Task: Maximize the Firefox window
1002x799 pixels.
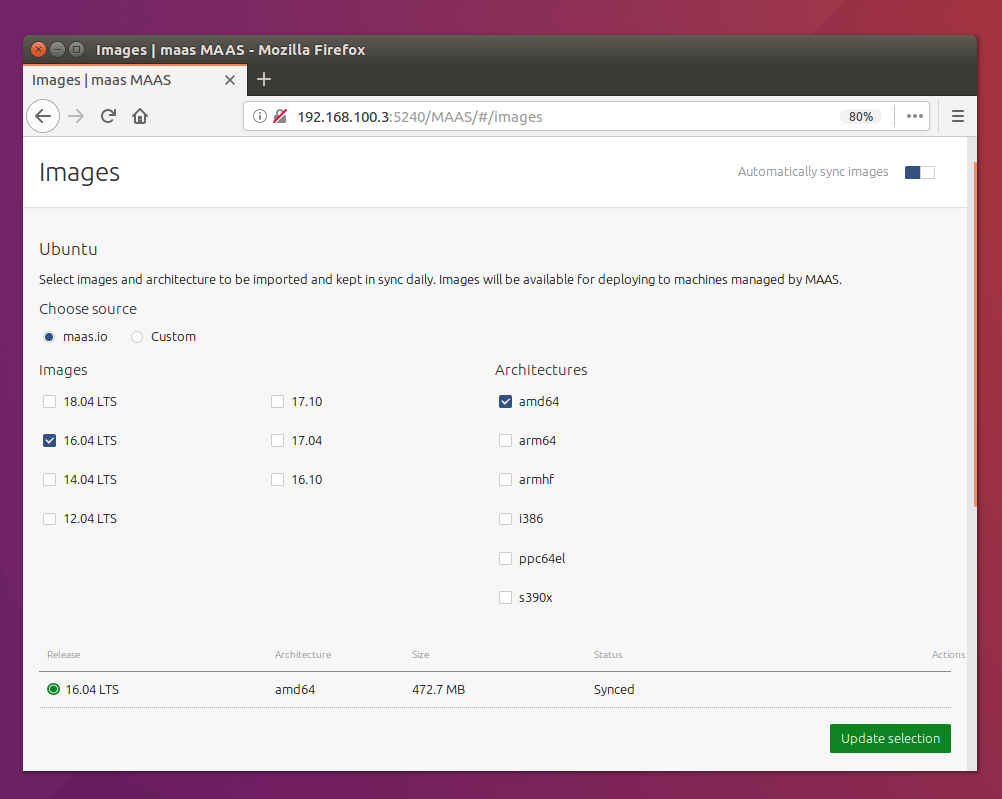Action: tap(77, 49)
